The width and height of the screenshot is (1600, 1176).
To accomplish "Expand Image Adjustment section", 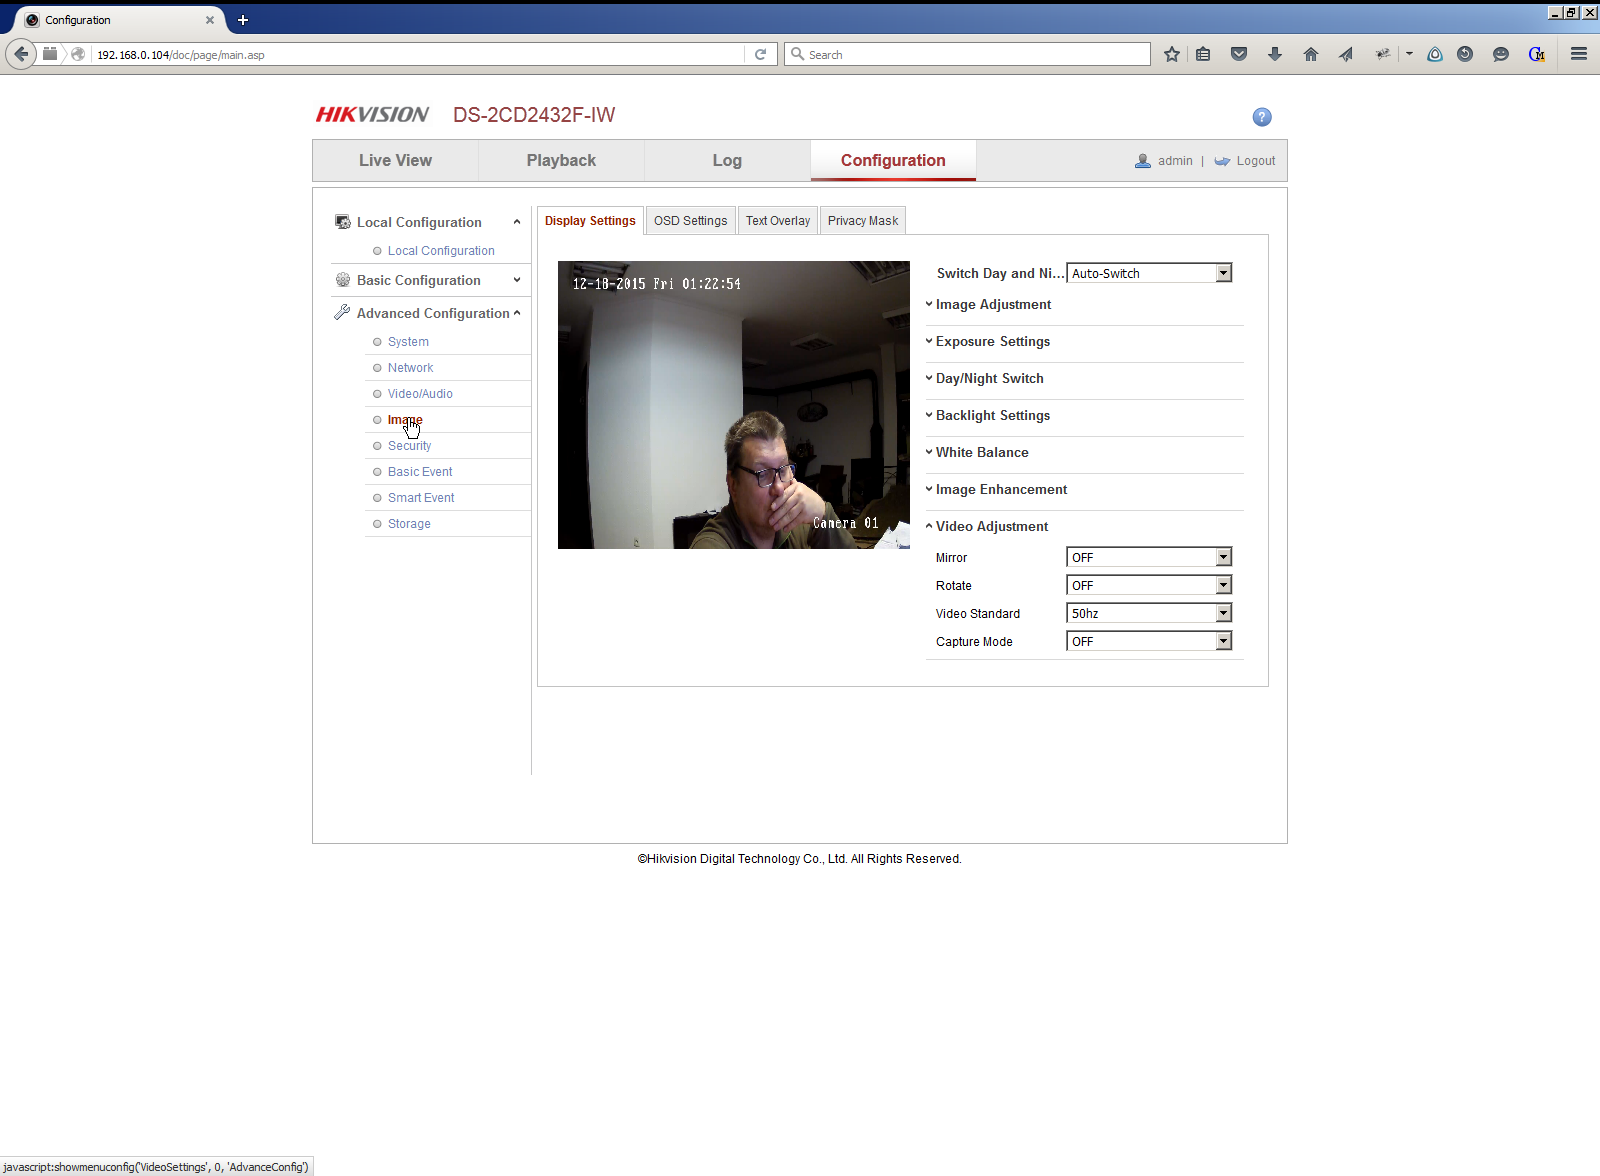I will (988, 304).
